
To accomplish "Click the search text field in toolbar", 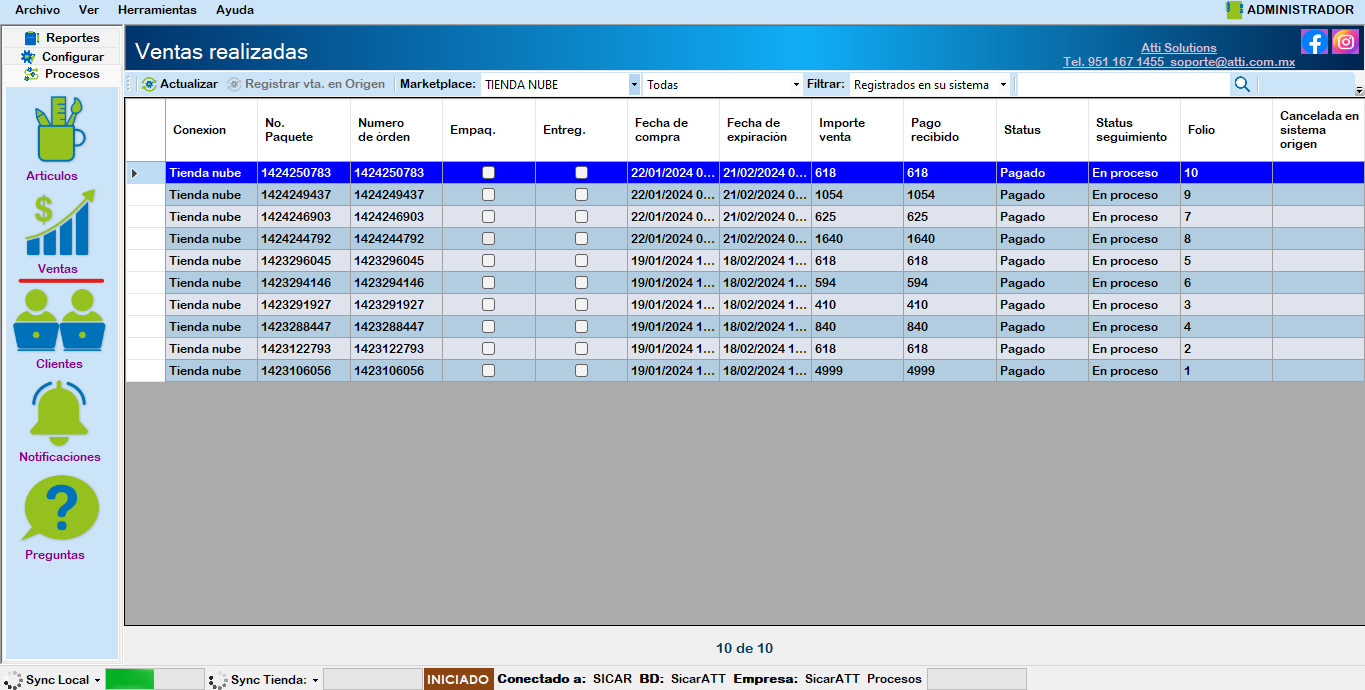I will 1120,85.
